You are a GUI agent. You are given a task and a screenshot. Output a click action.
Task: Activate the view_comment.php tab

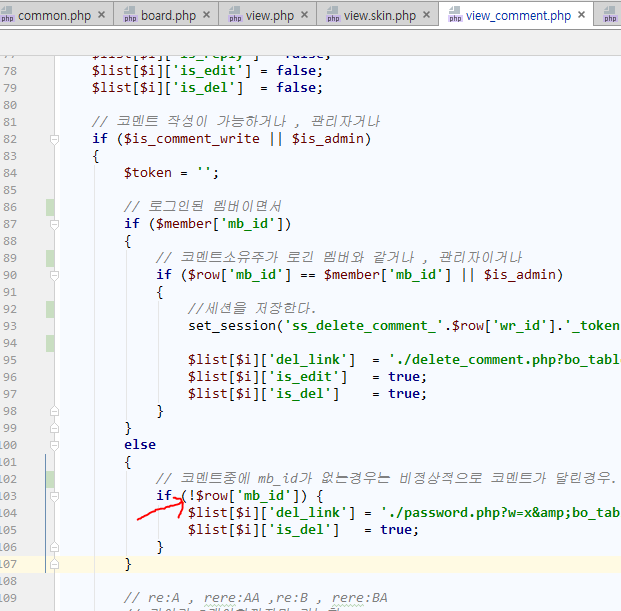[518, 16]
